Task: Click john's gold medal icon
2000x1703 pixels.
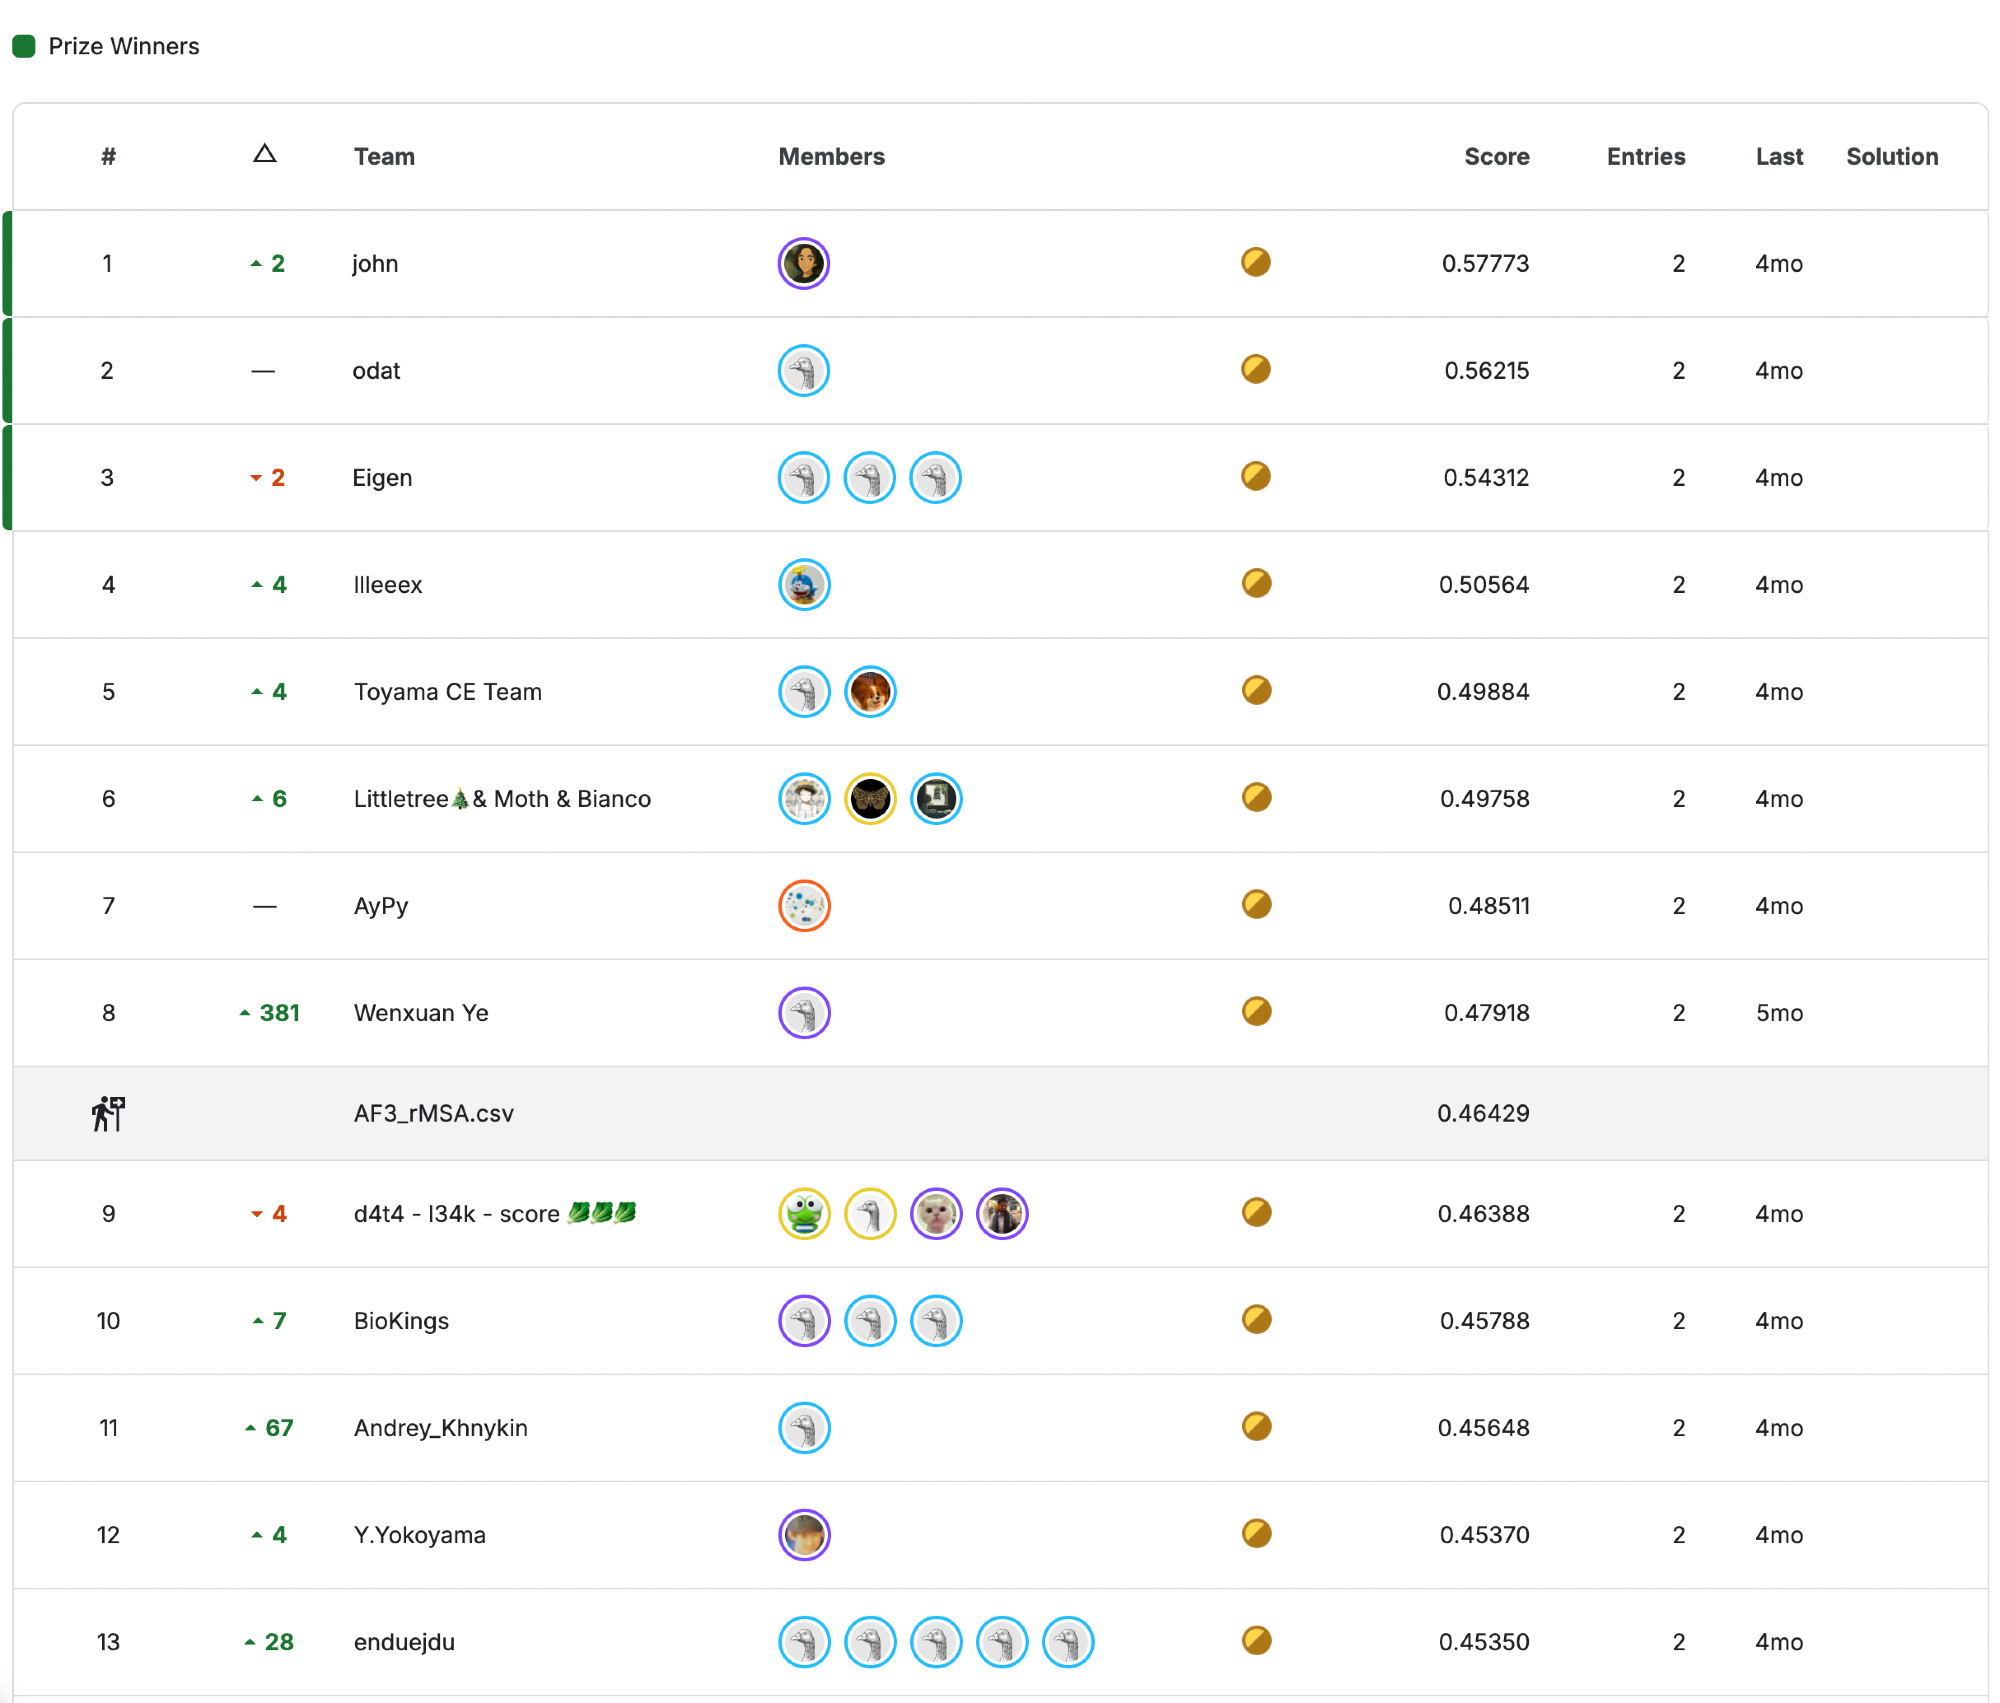Action: [x=1255, y=262]
